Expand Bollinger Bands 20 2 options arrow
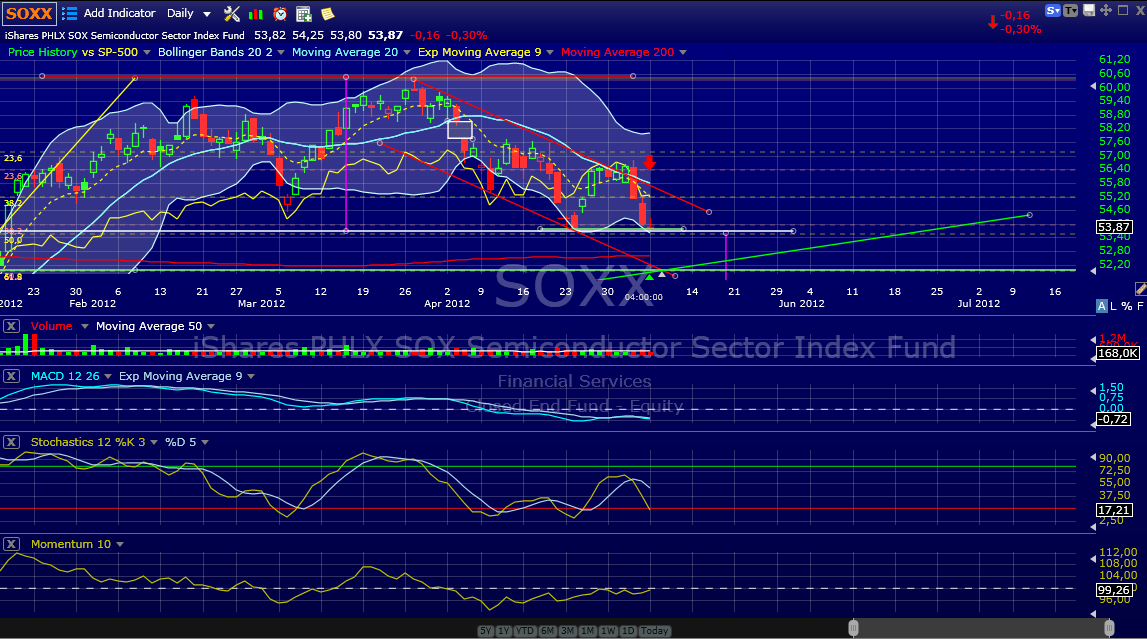Viewport: 1147px width, 639px height. point(281,53)
